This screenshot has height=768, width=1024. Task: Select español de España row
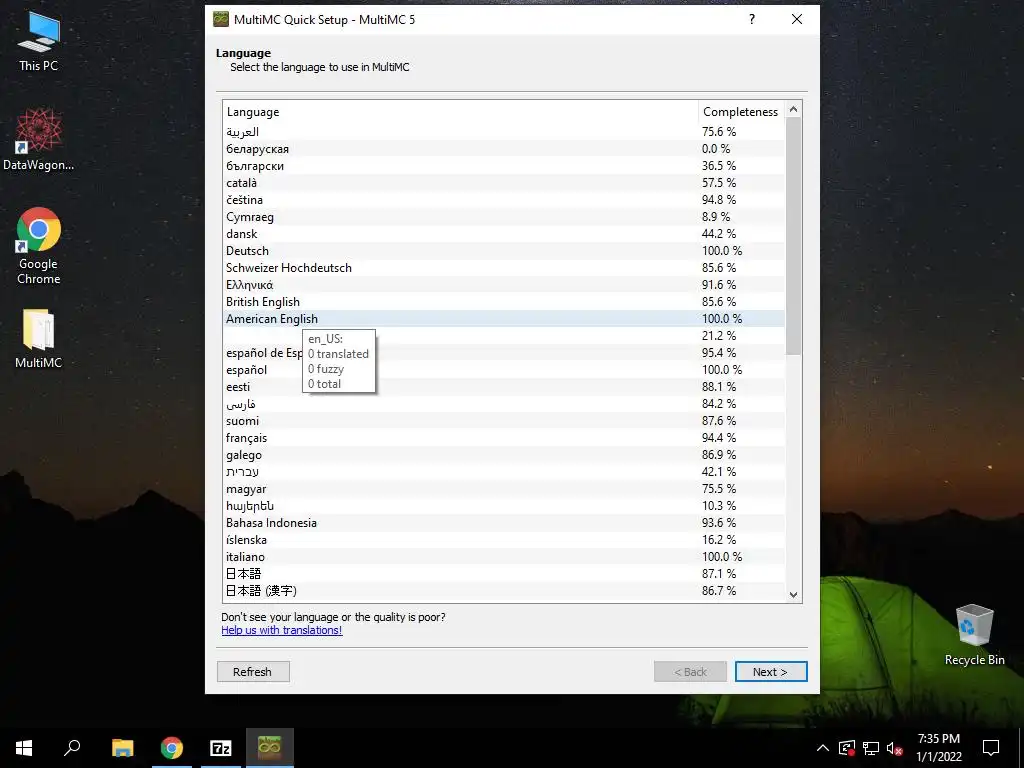point(504,353)
